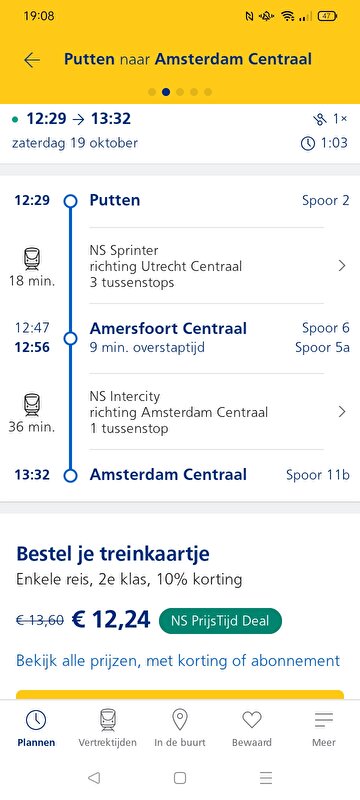Viewport: 360px width, 800px height.
Task: Select the third page indicator dot
Action: (179, 92)
